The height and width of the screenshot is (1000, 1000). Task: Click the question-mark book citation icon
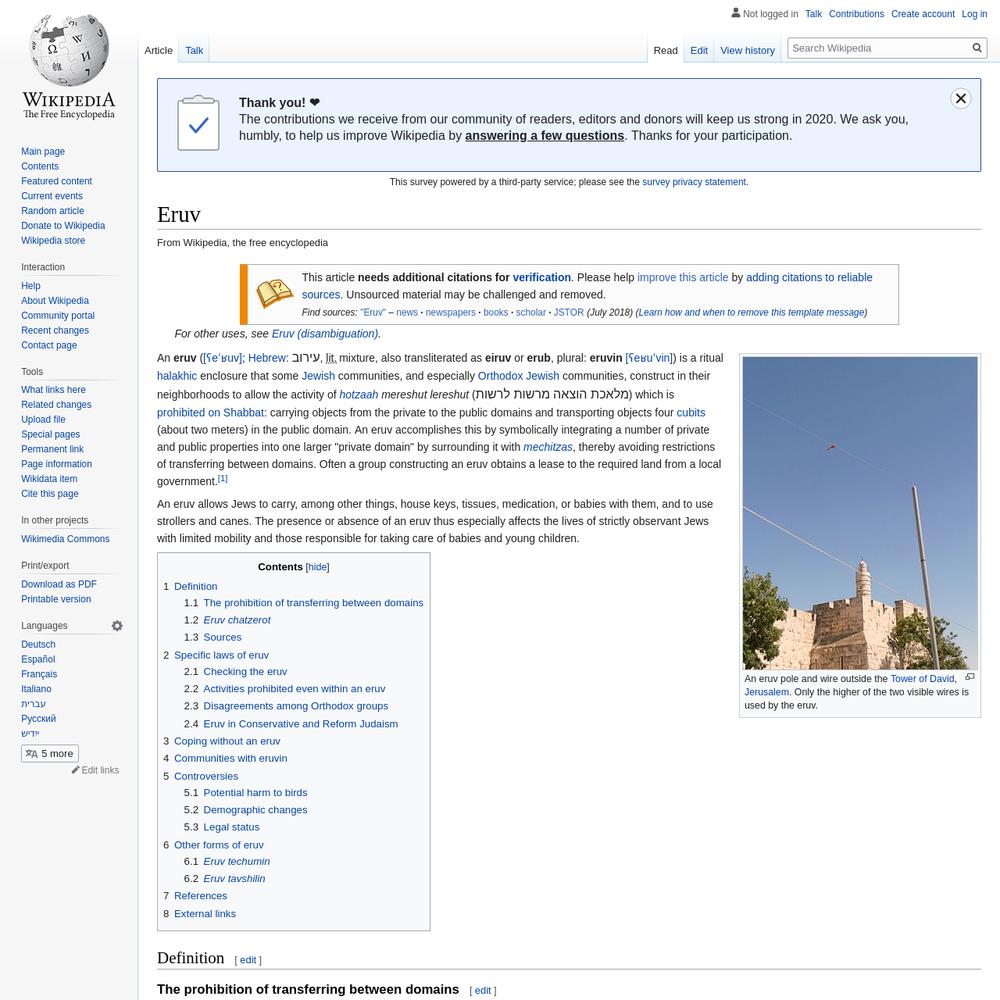coord(275,293)
